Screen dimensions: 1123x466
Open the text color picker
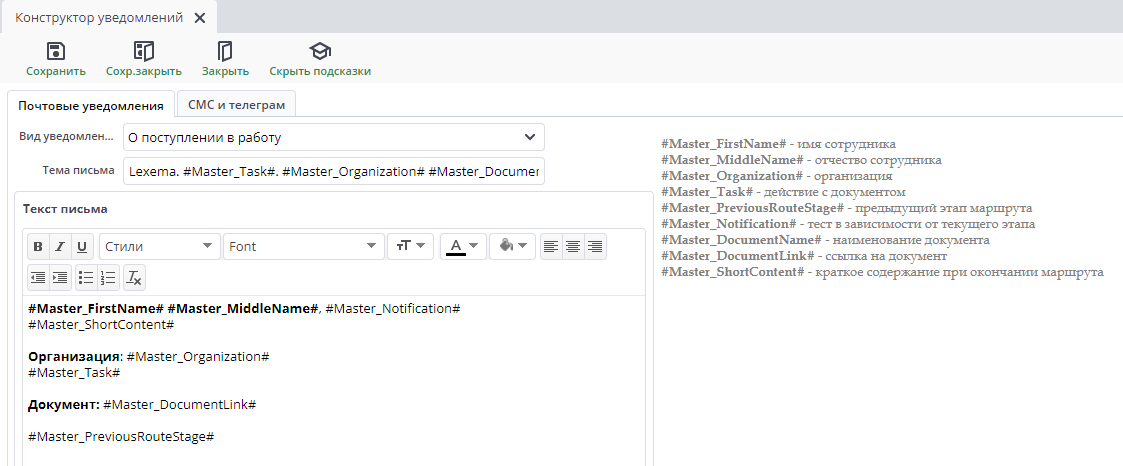(463, 246)
